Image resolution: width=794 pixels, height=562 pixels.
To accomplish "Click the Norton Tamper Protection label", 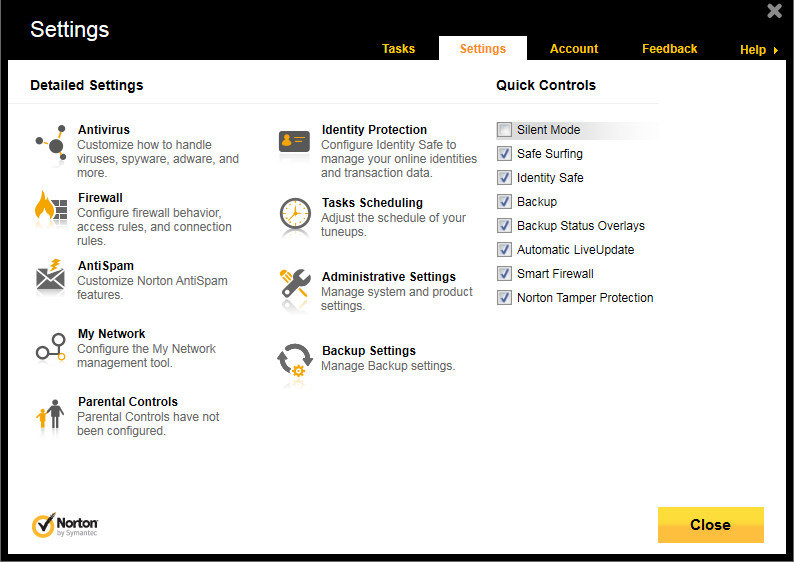I will tap(585, 298).
